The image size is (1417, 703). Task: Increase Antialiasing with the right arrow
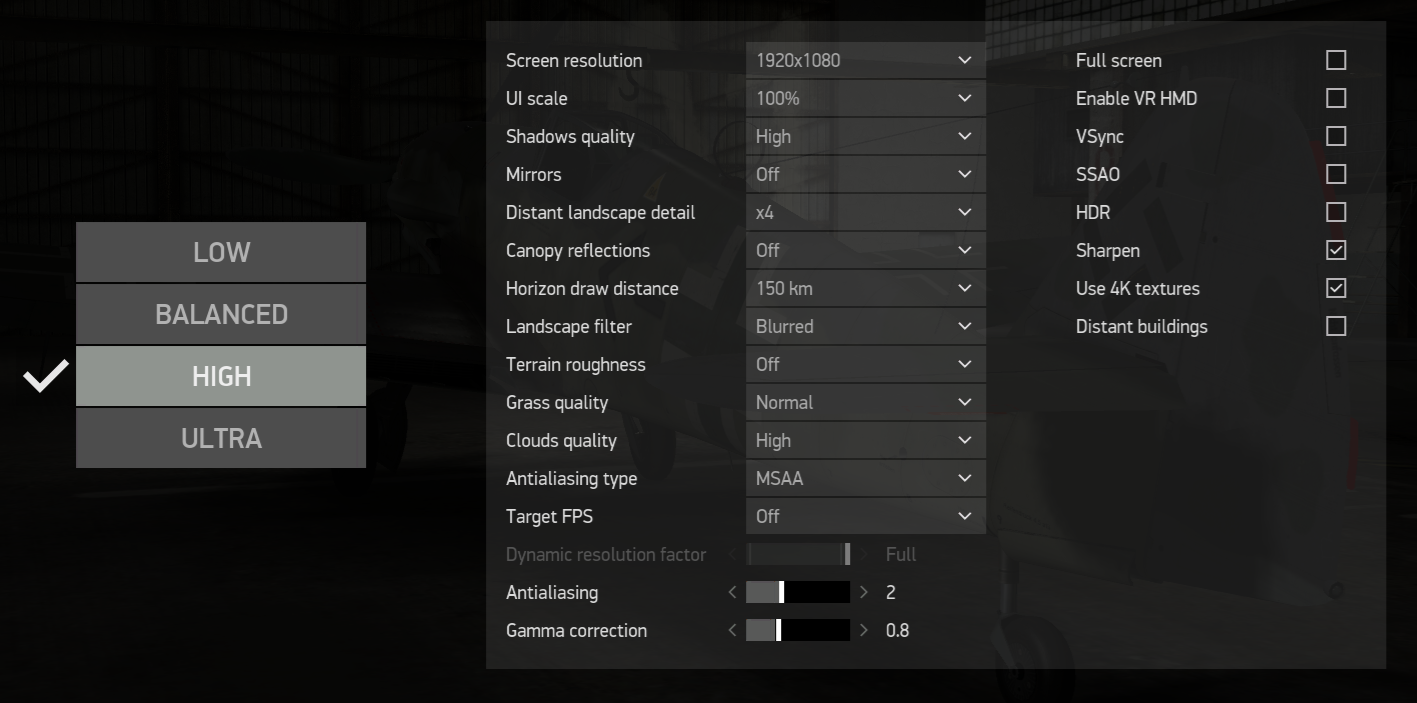click(x=864, y=592)
